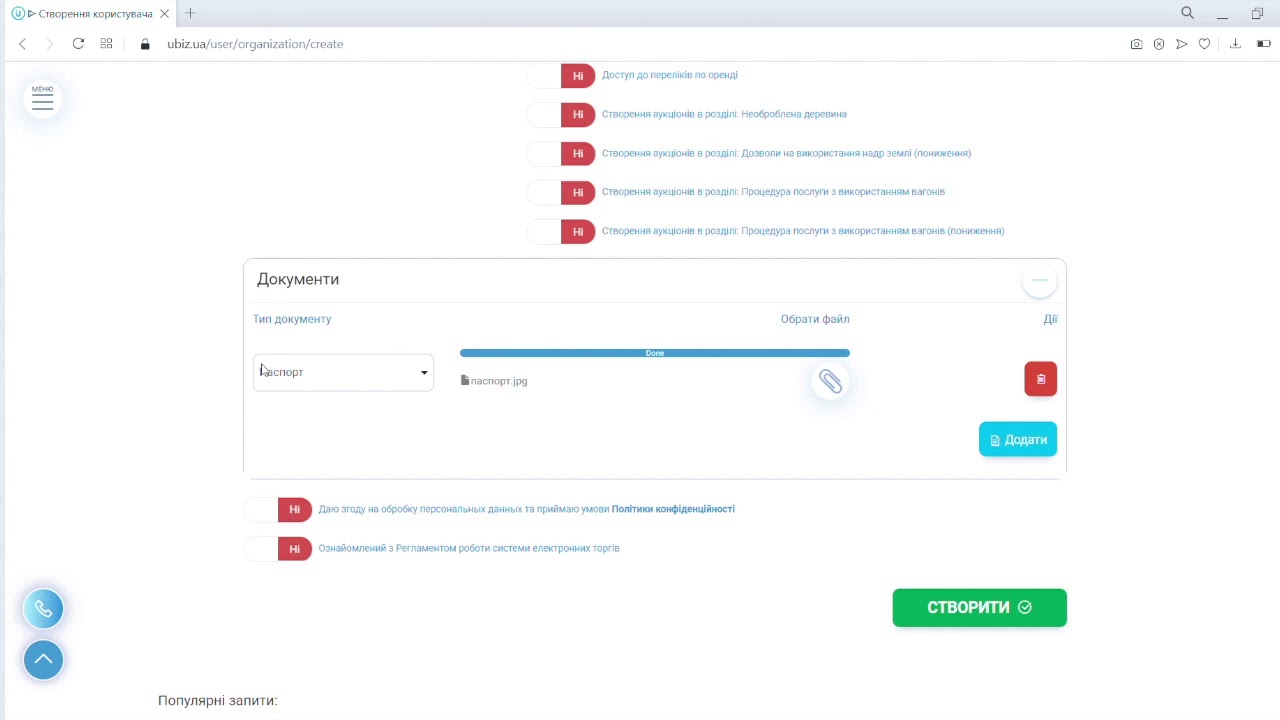Click the padlock site security icon
This screenshot has height=720, width=1280.
[x=145, y=44]
